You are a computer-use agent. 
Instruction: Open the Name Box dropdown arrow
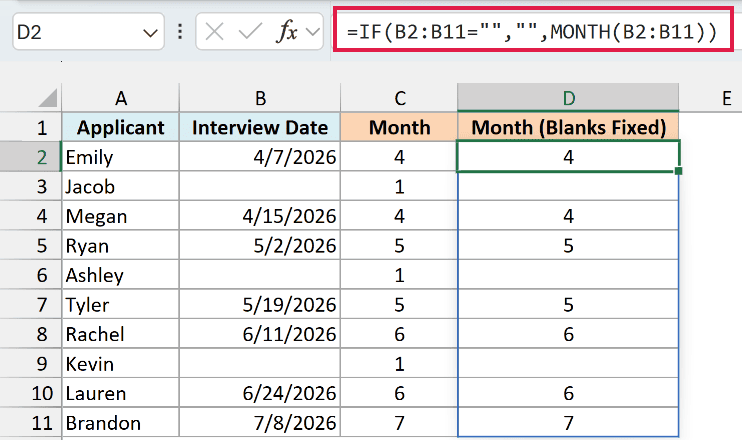click(150, 33)
